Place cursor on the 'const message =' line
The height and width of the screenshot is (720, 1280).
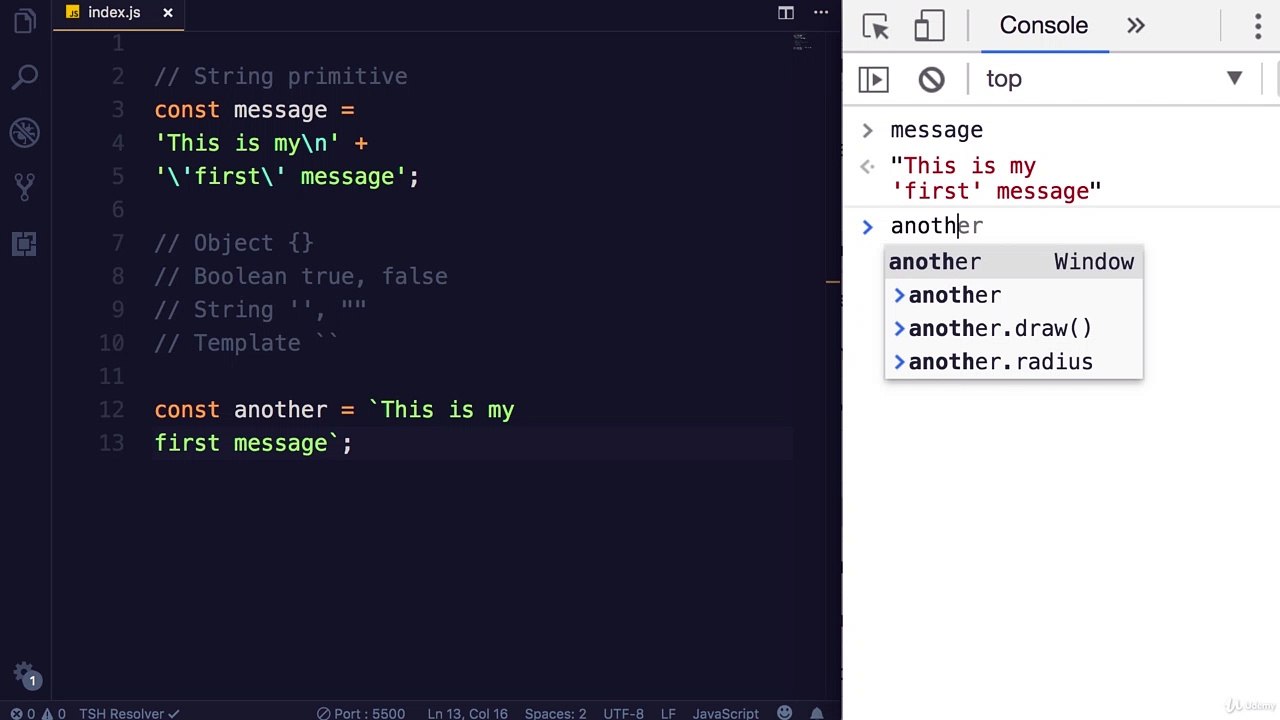[x=254, y=110]
